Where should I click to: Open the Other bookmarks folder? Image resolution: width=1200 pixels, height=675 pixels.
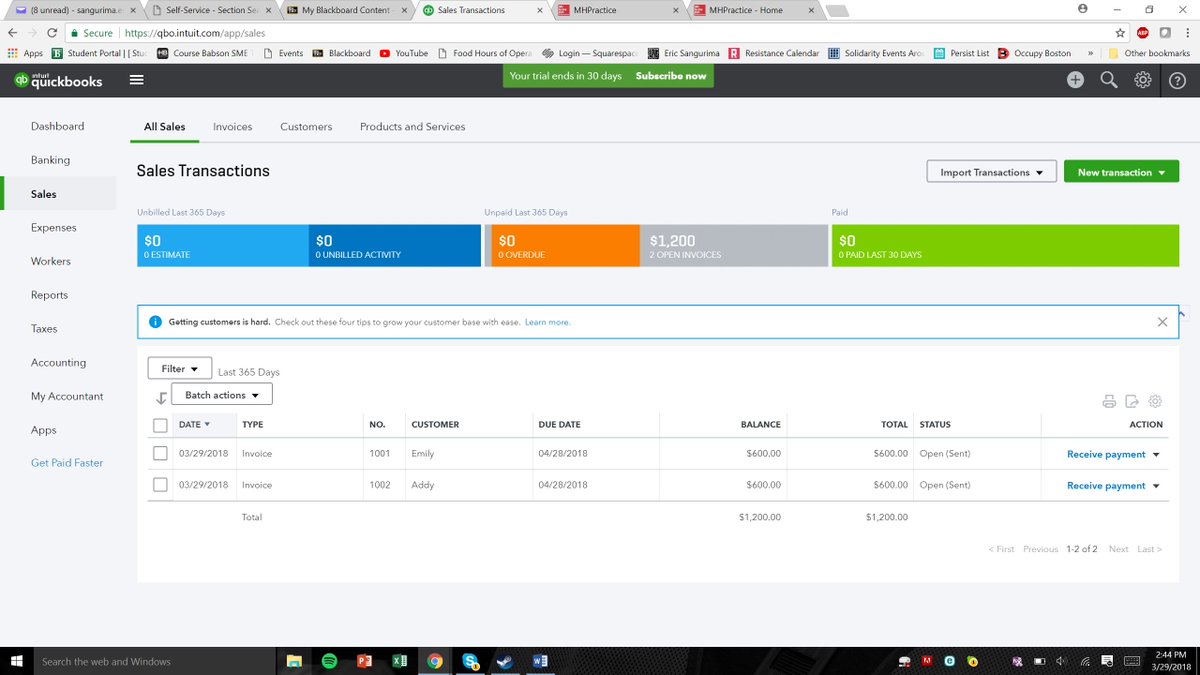pyautogui.click(x=1150, y=53)
